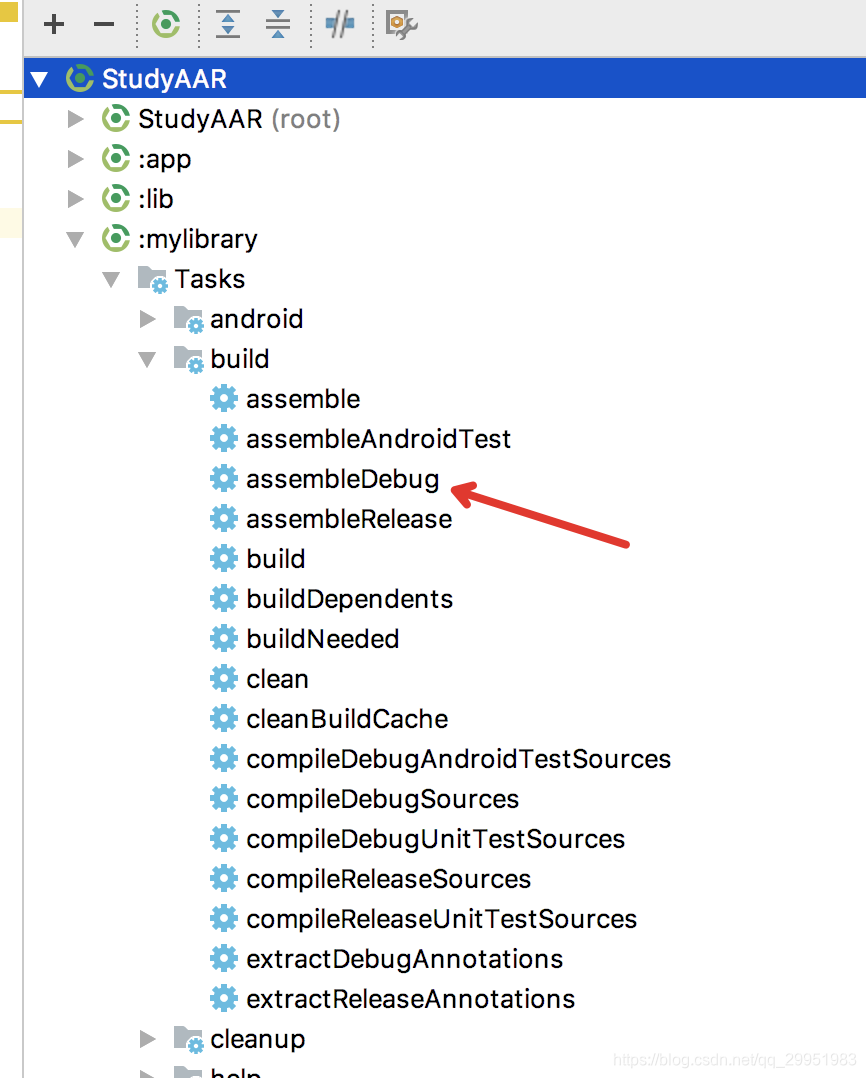Collapse all tree nodes in the toolbar

[278, 25]
